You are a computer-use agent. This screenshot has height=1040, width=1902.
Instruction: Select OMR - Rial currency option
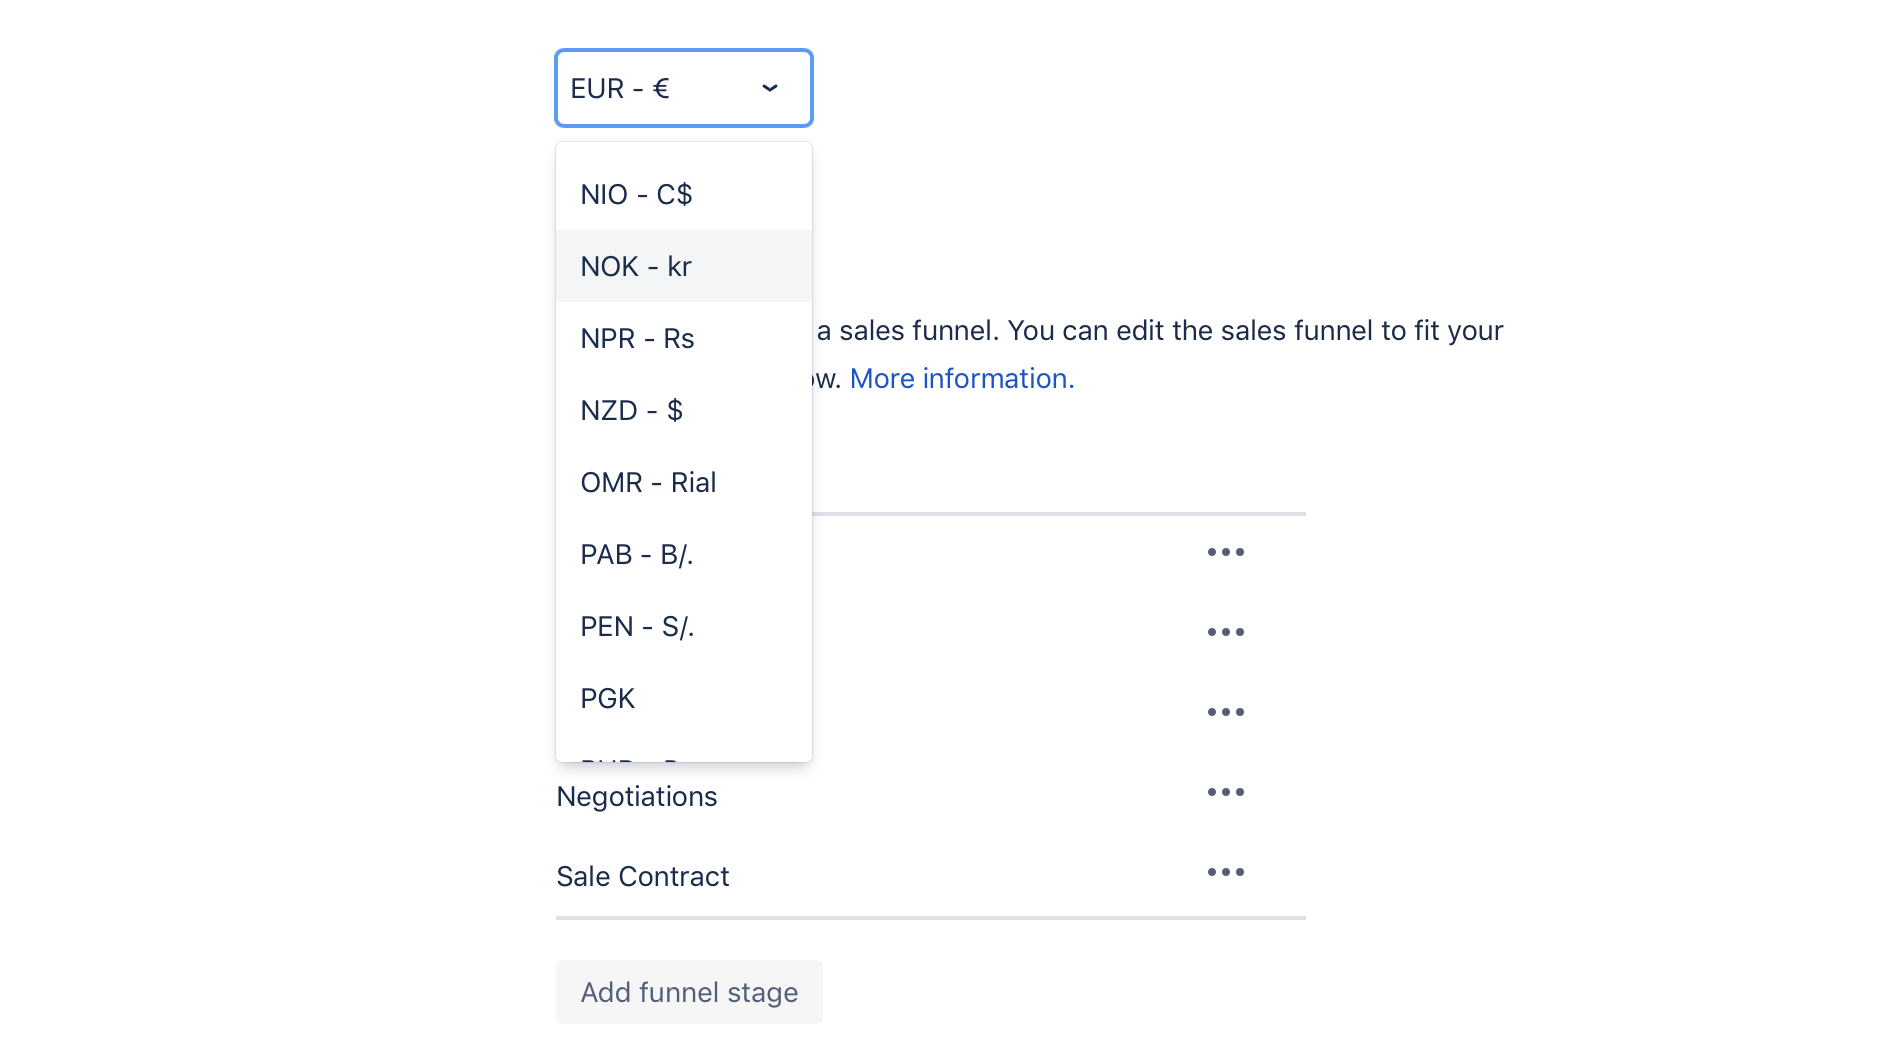click(x=684, y=482)
